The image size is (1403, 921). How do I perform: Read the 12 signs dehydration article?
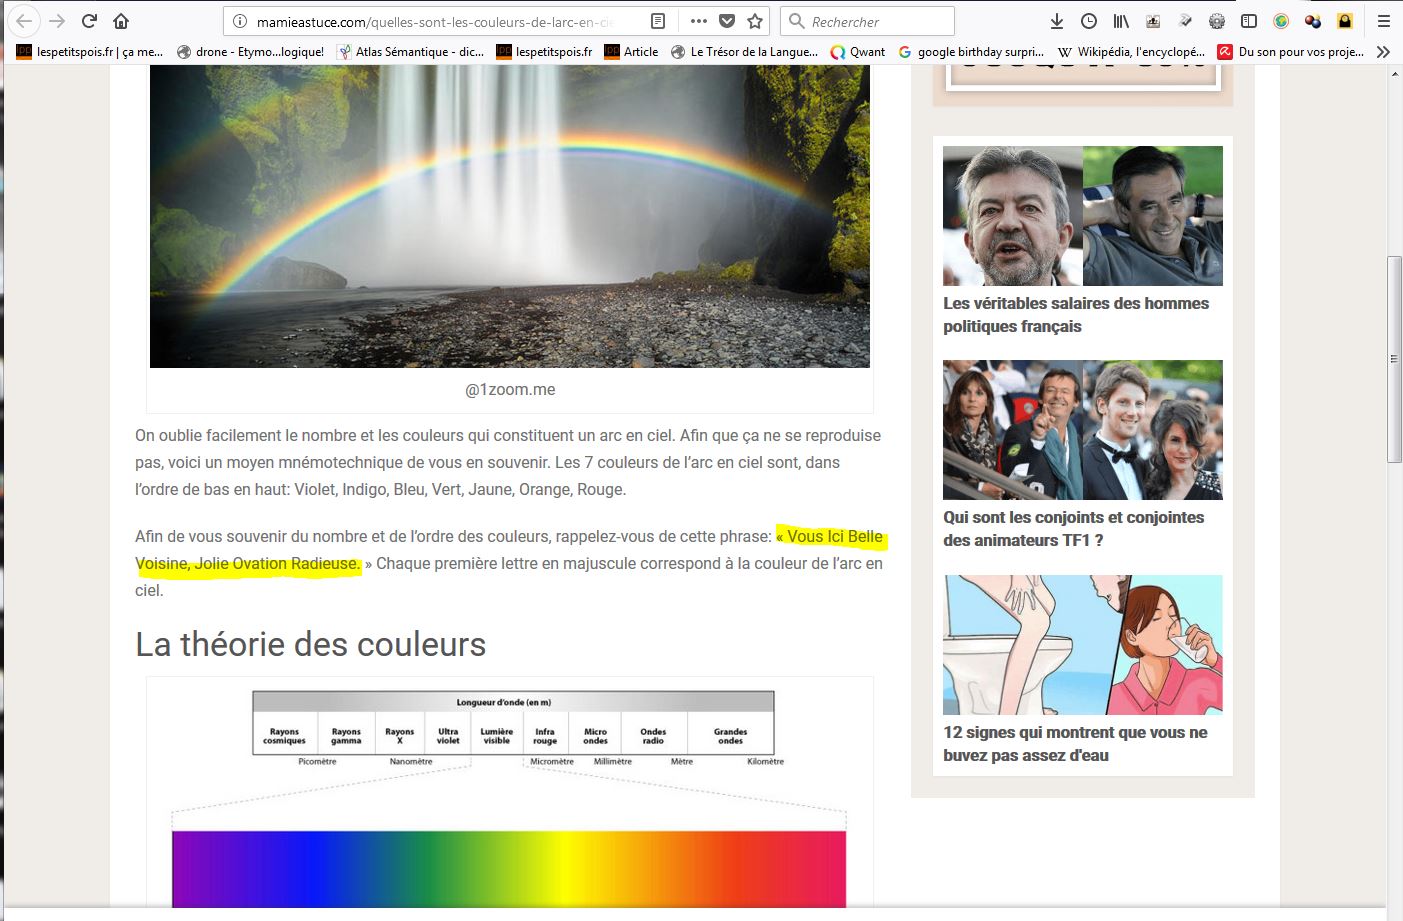1075,743
